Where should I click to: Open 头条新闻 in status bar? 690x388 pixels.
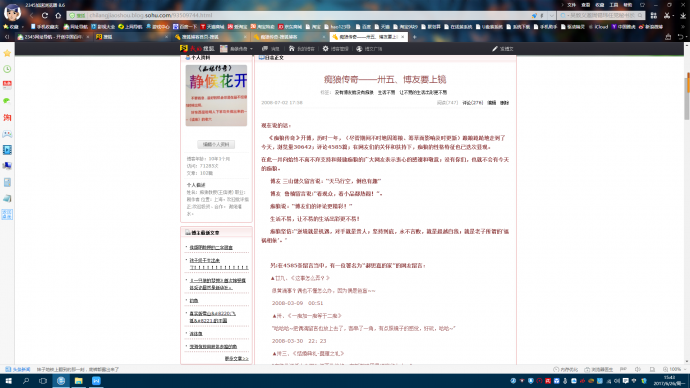pyautogui.click(x=18, y=370)
